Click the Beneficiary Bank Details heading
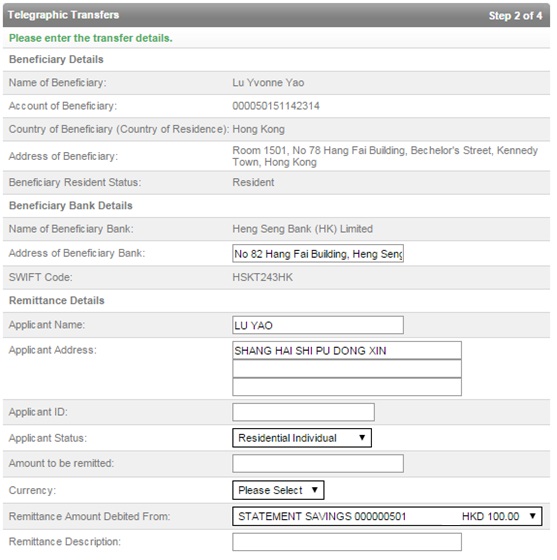Viewport: 557px width, 560px height. [71, 206]
